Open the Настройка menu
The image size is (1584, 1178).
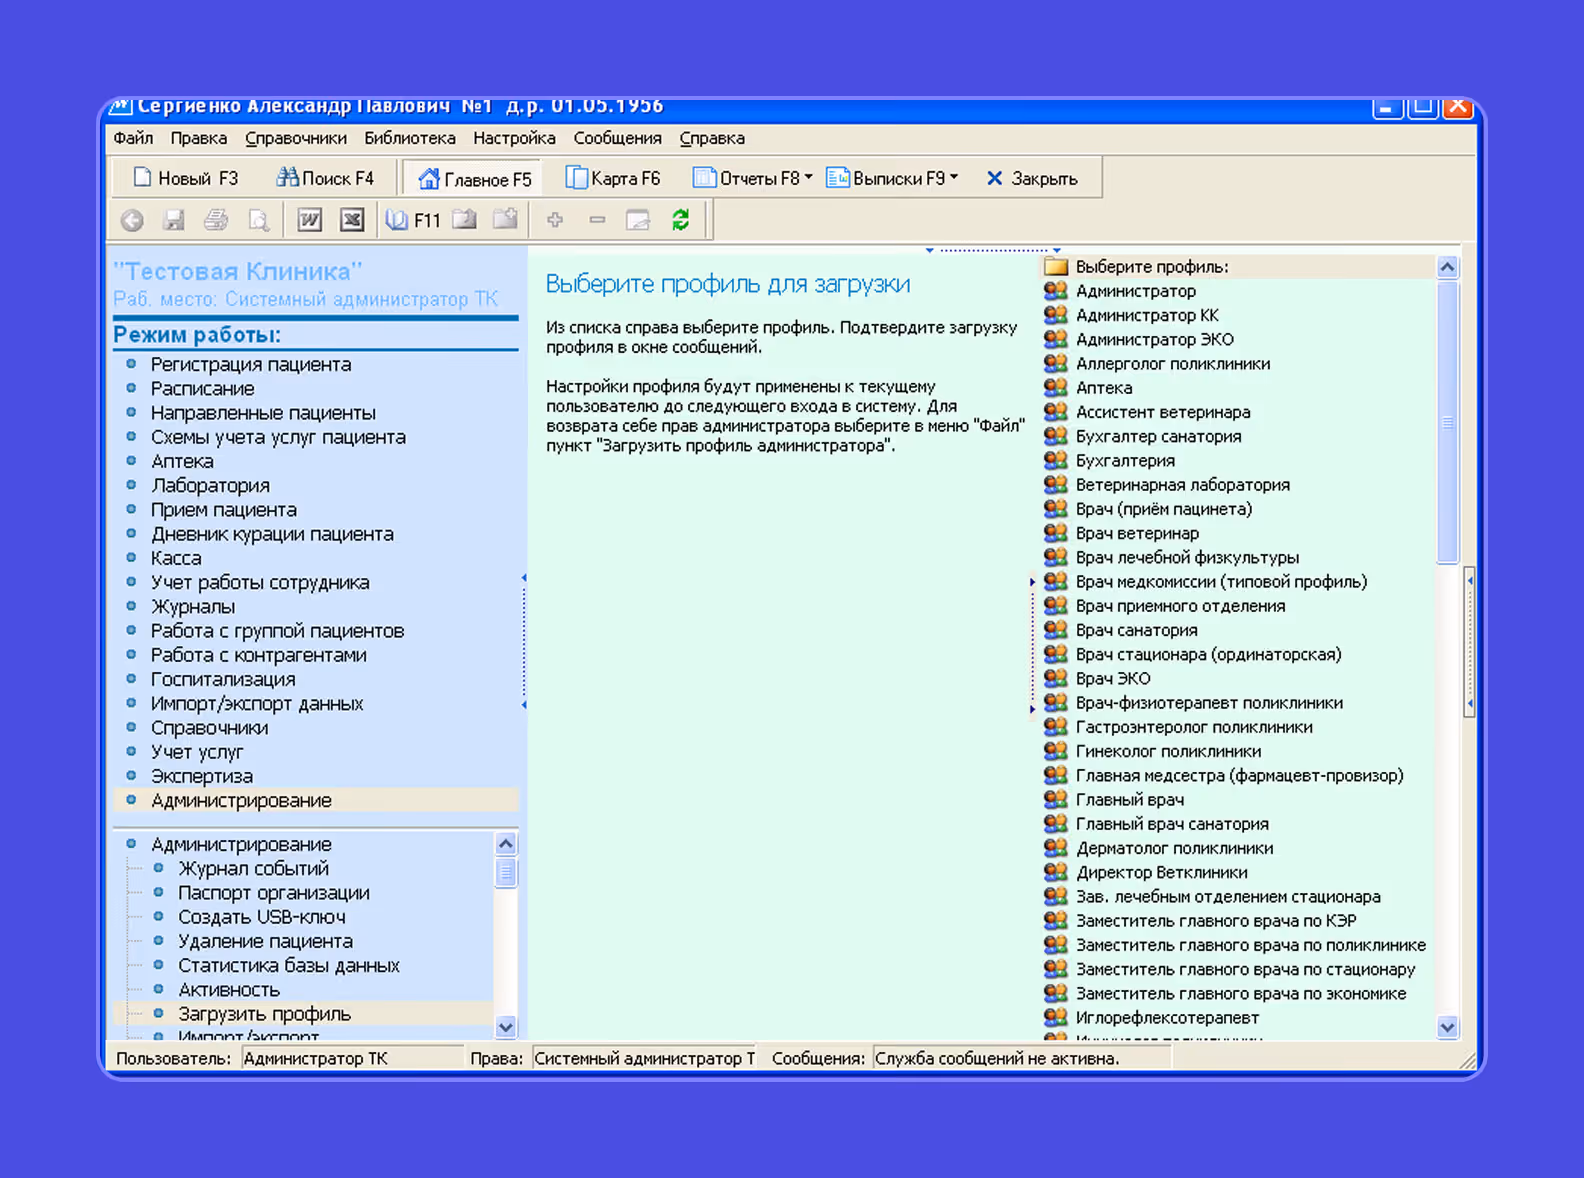(514, 138)
